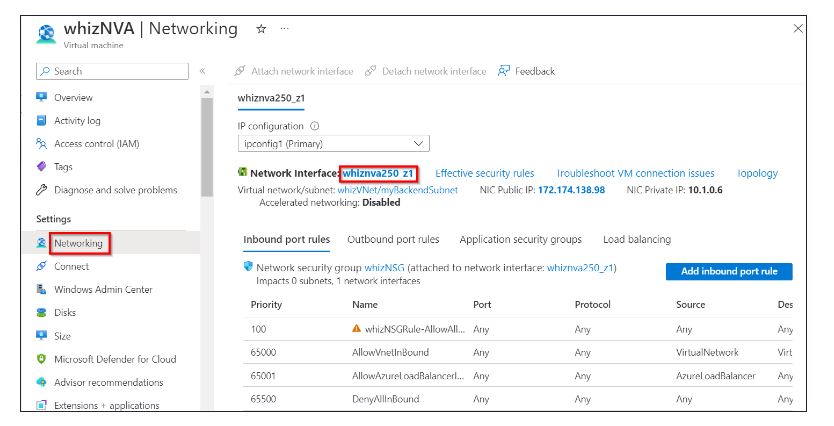Image resolution: width=834 pixels, height=426 pixels.
Task: Select the AllowVnetInBound rule row
Action: pos(517,353)
